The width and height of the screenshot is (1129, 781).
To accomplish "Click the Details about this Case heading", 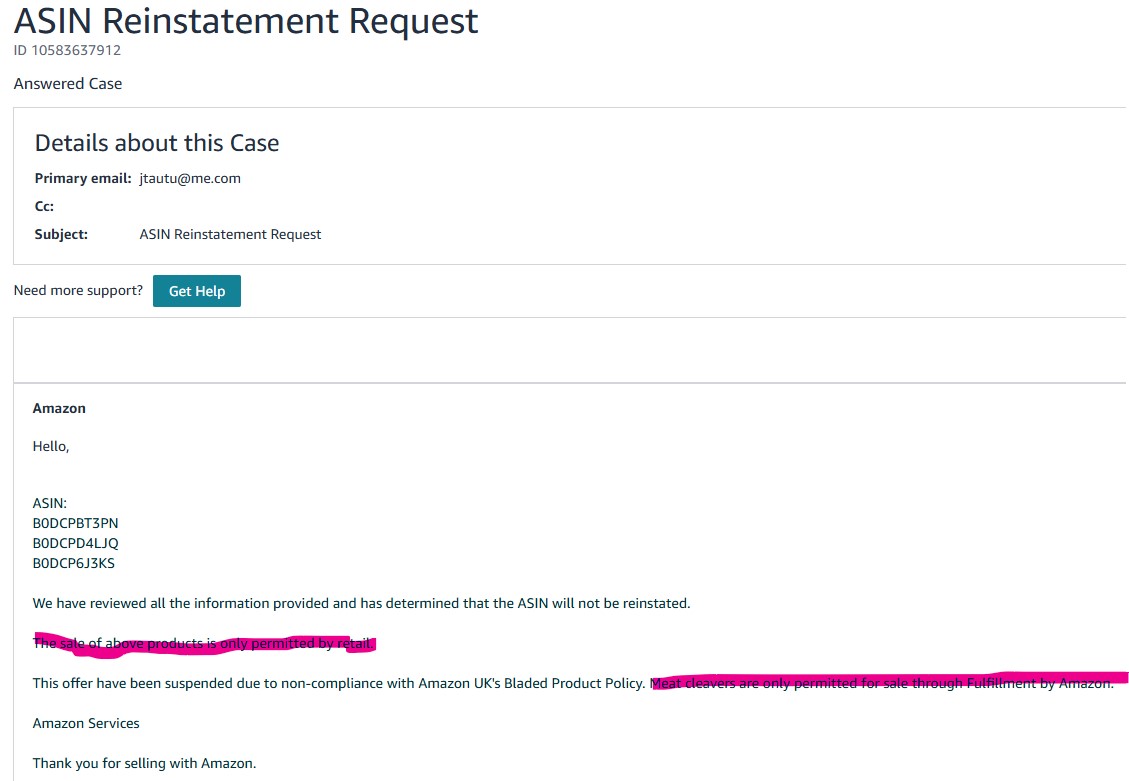I will pos(157,143).
